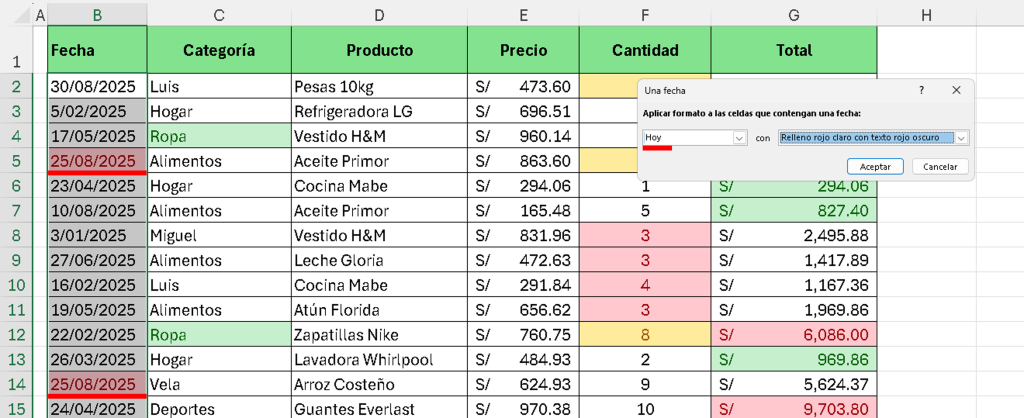
Task: Expand the Relleno rojo claro format dropdown
Action: coord(961,138)
